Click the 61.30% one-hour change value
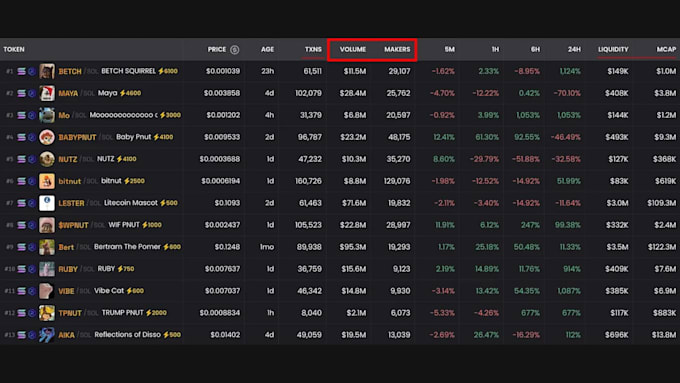The height and width of the screenshot is (383, 680). (487, 137)
